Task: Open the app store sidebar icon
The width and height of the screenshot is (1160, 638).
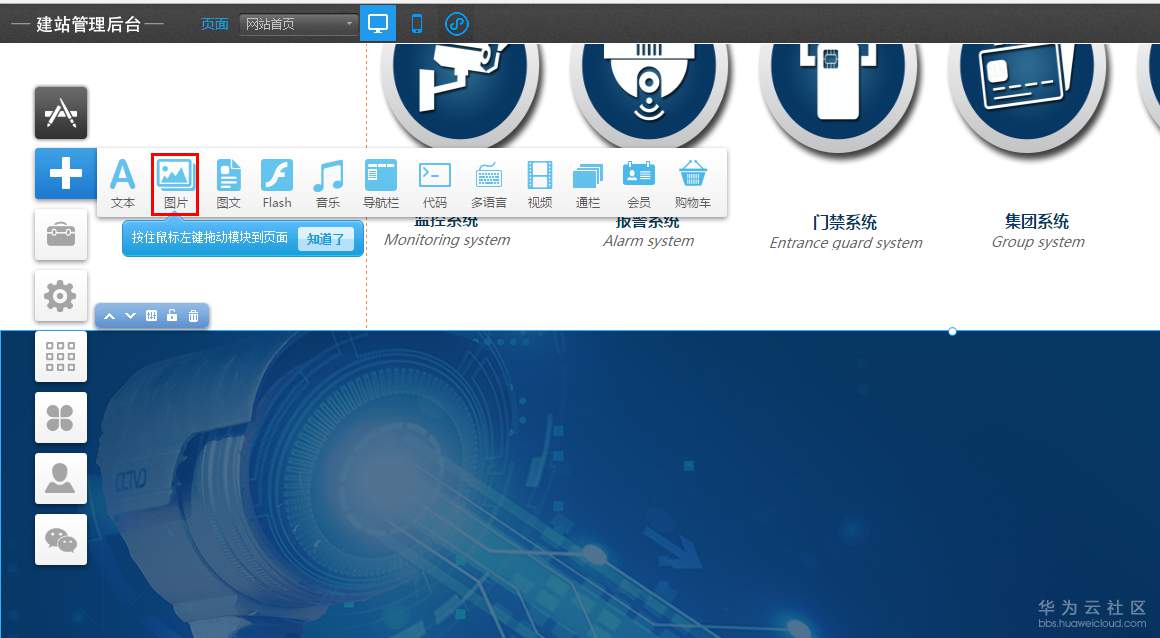Action: [x=61, y=113]
